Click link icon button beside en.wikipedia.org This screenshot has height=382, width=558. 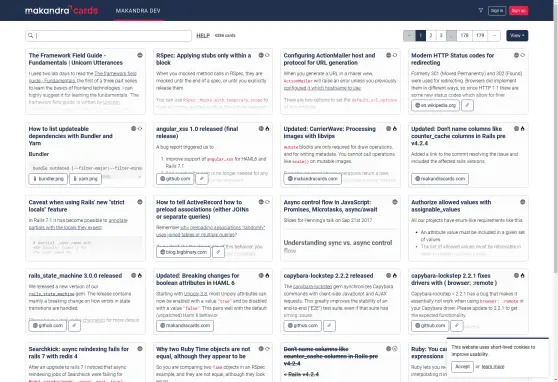click(x=467, y=105)
